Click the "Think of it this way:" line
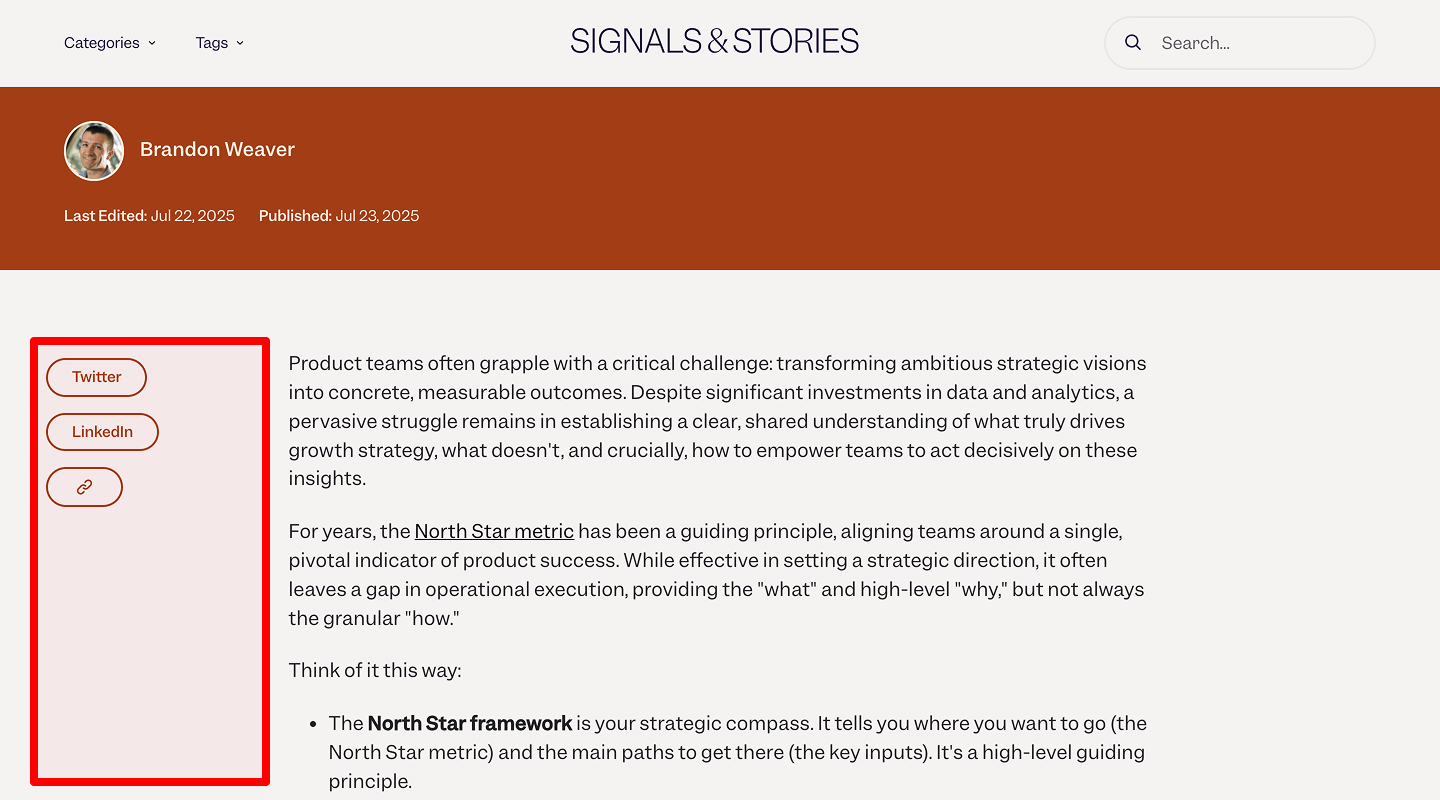This screenshot has height=800, width=1440. click(x=375, y=670)
